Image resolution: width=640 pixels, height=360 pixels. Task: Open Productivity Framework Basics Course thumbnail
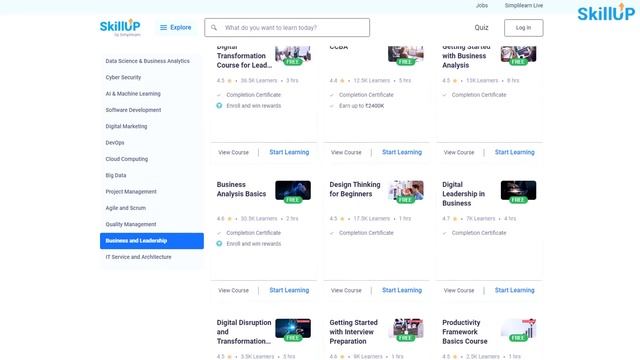pyautogui.click(x=518, y=329)
